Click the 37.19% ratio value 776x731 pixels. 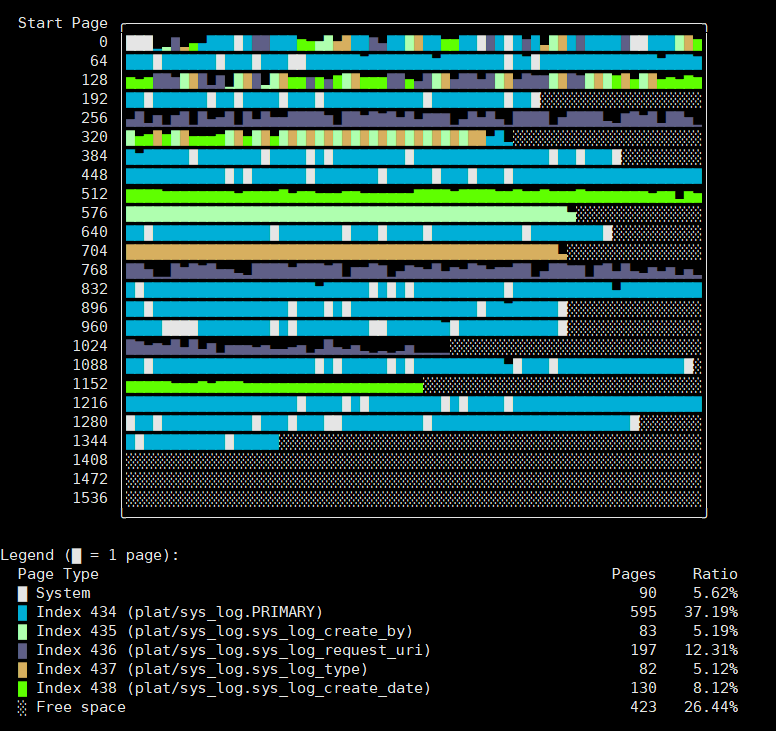coord(714,612)
